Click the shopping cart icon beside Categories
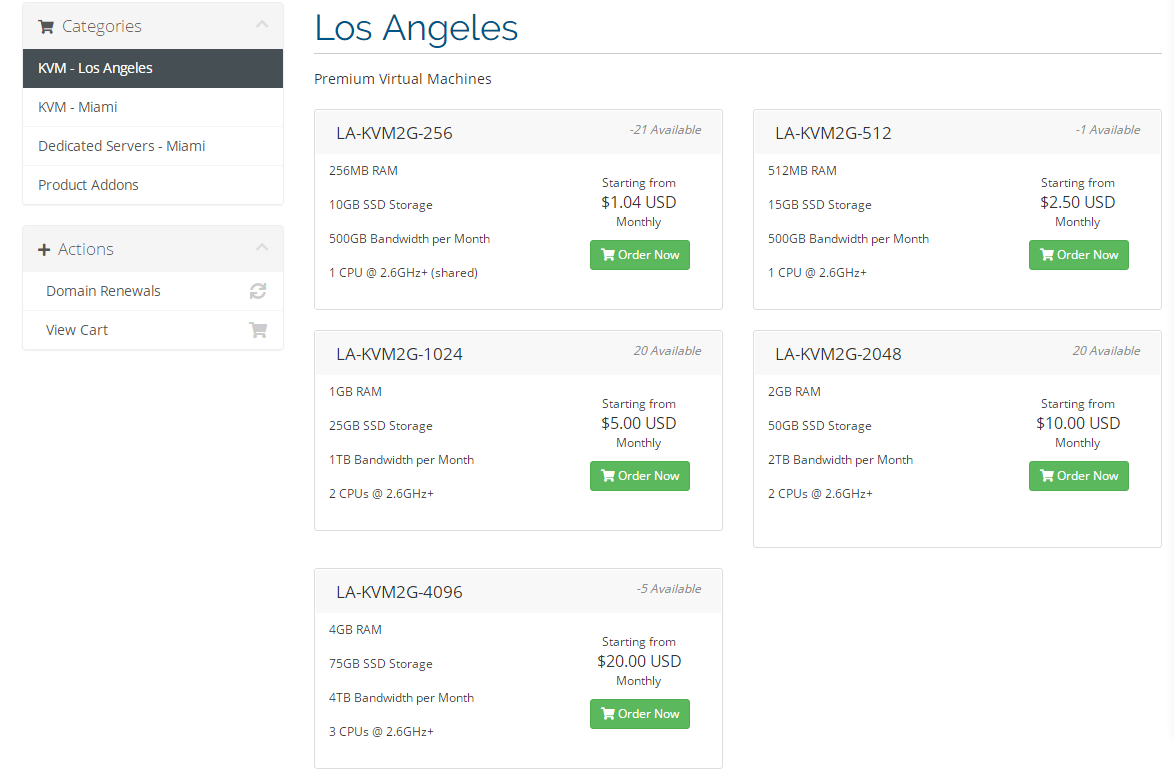The width and height of the screenshot is (1174, 775). point(46,27)
